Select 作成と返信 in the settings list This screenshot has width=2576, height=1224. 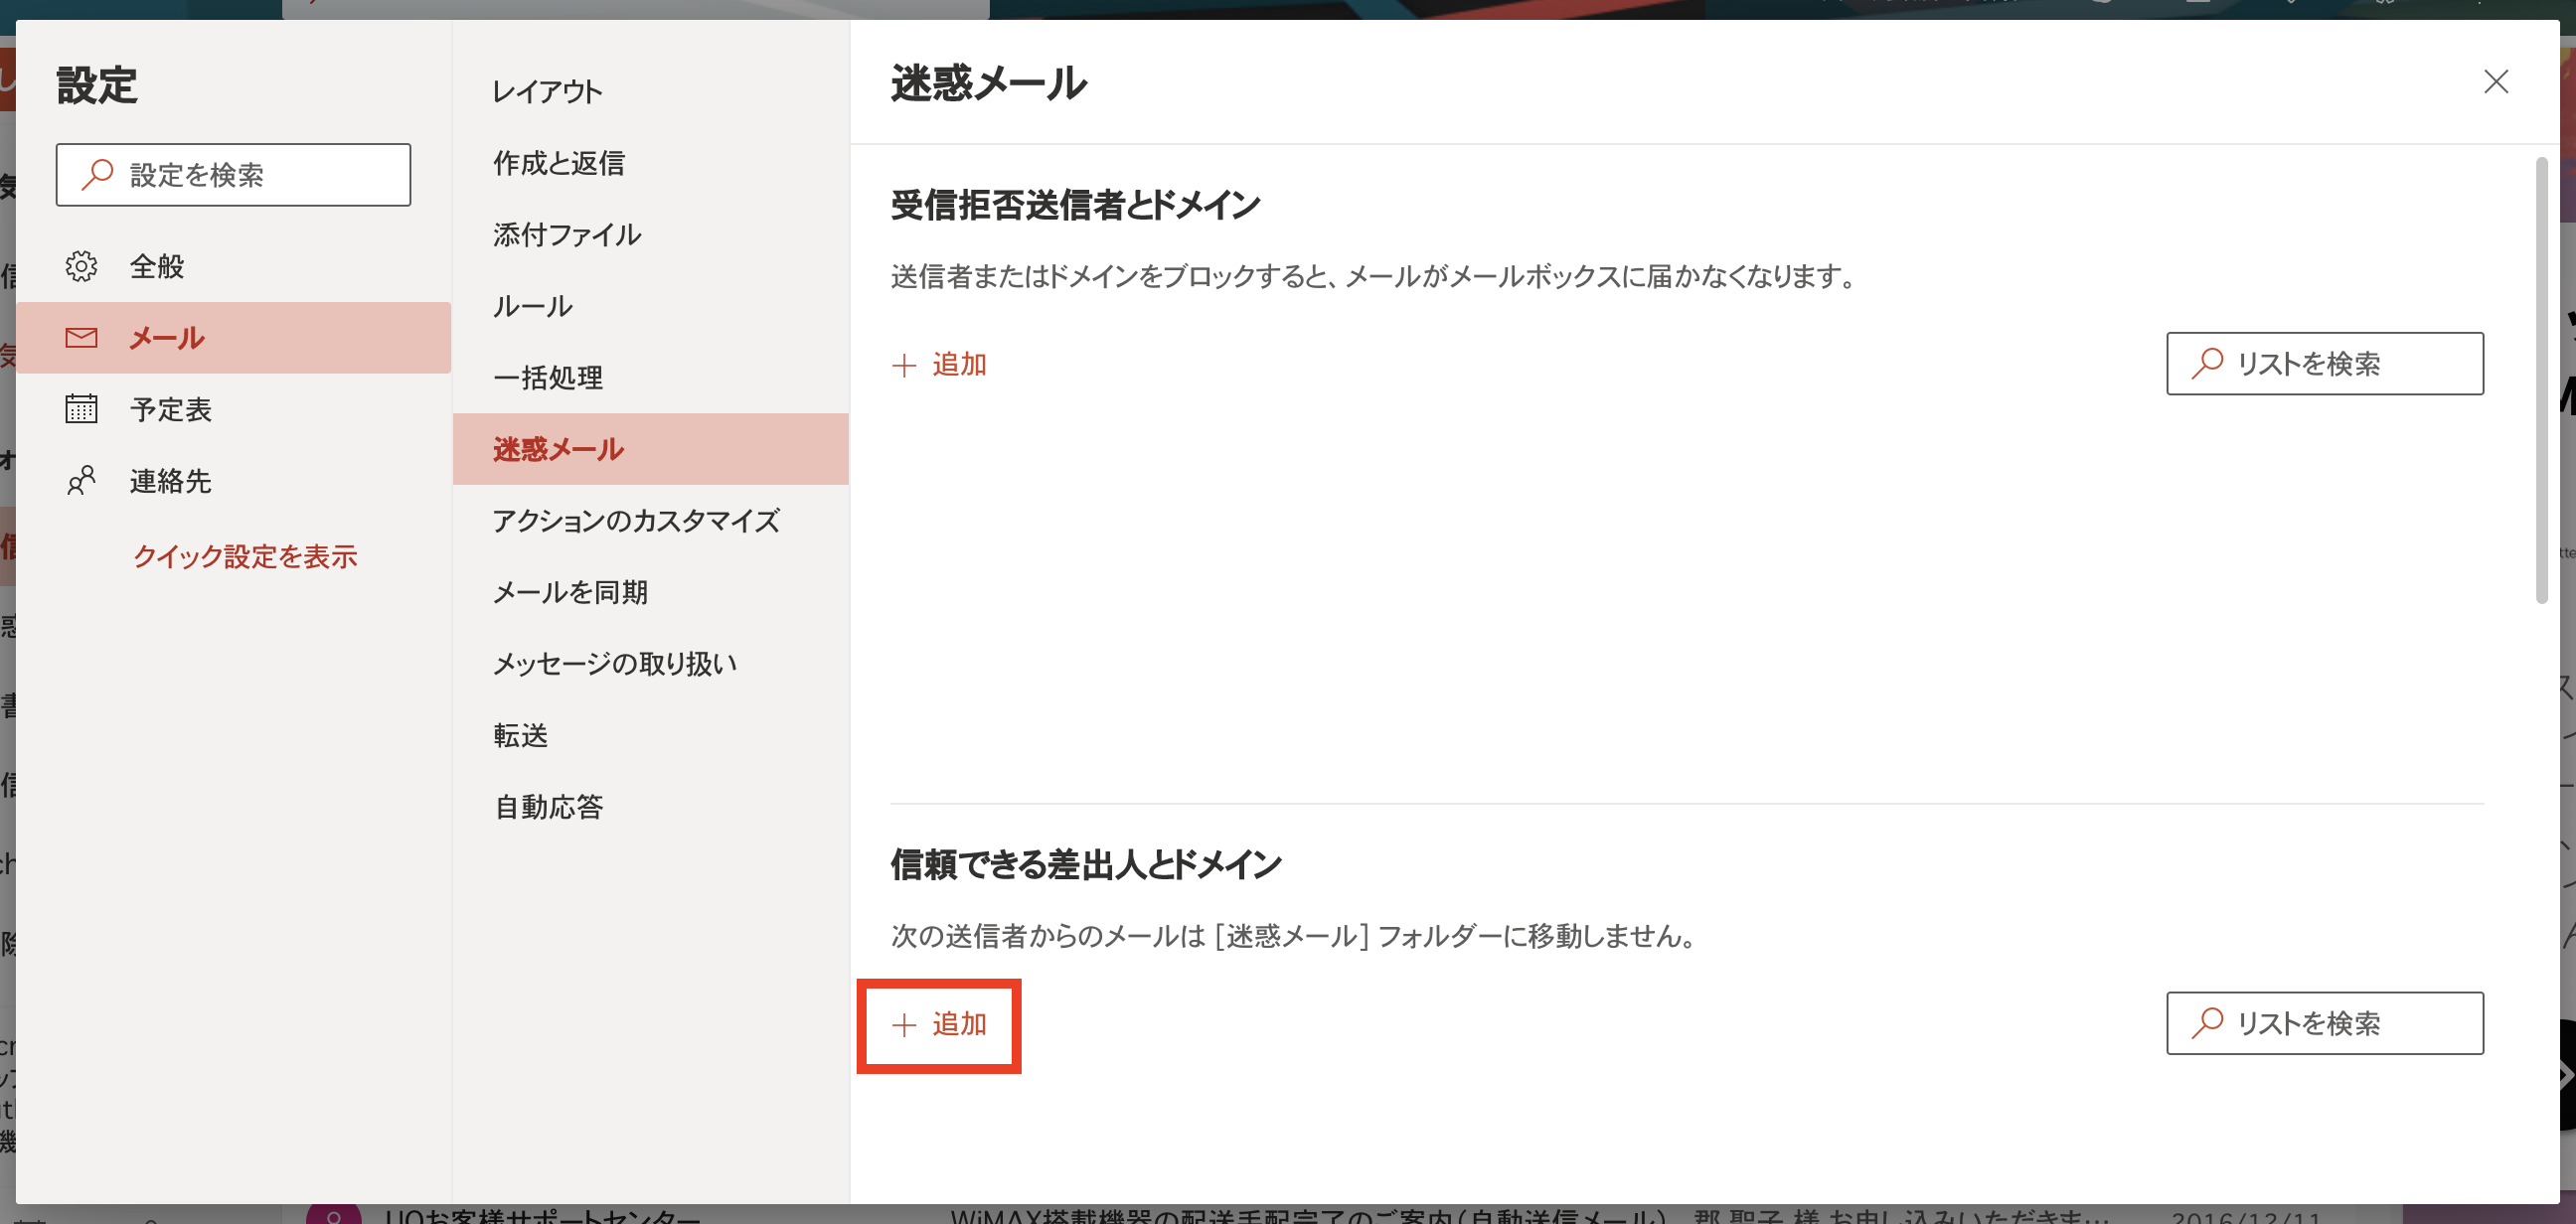click(x=559, y=163)
